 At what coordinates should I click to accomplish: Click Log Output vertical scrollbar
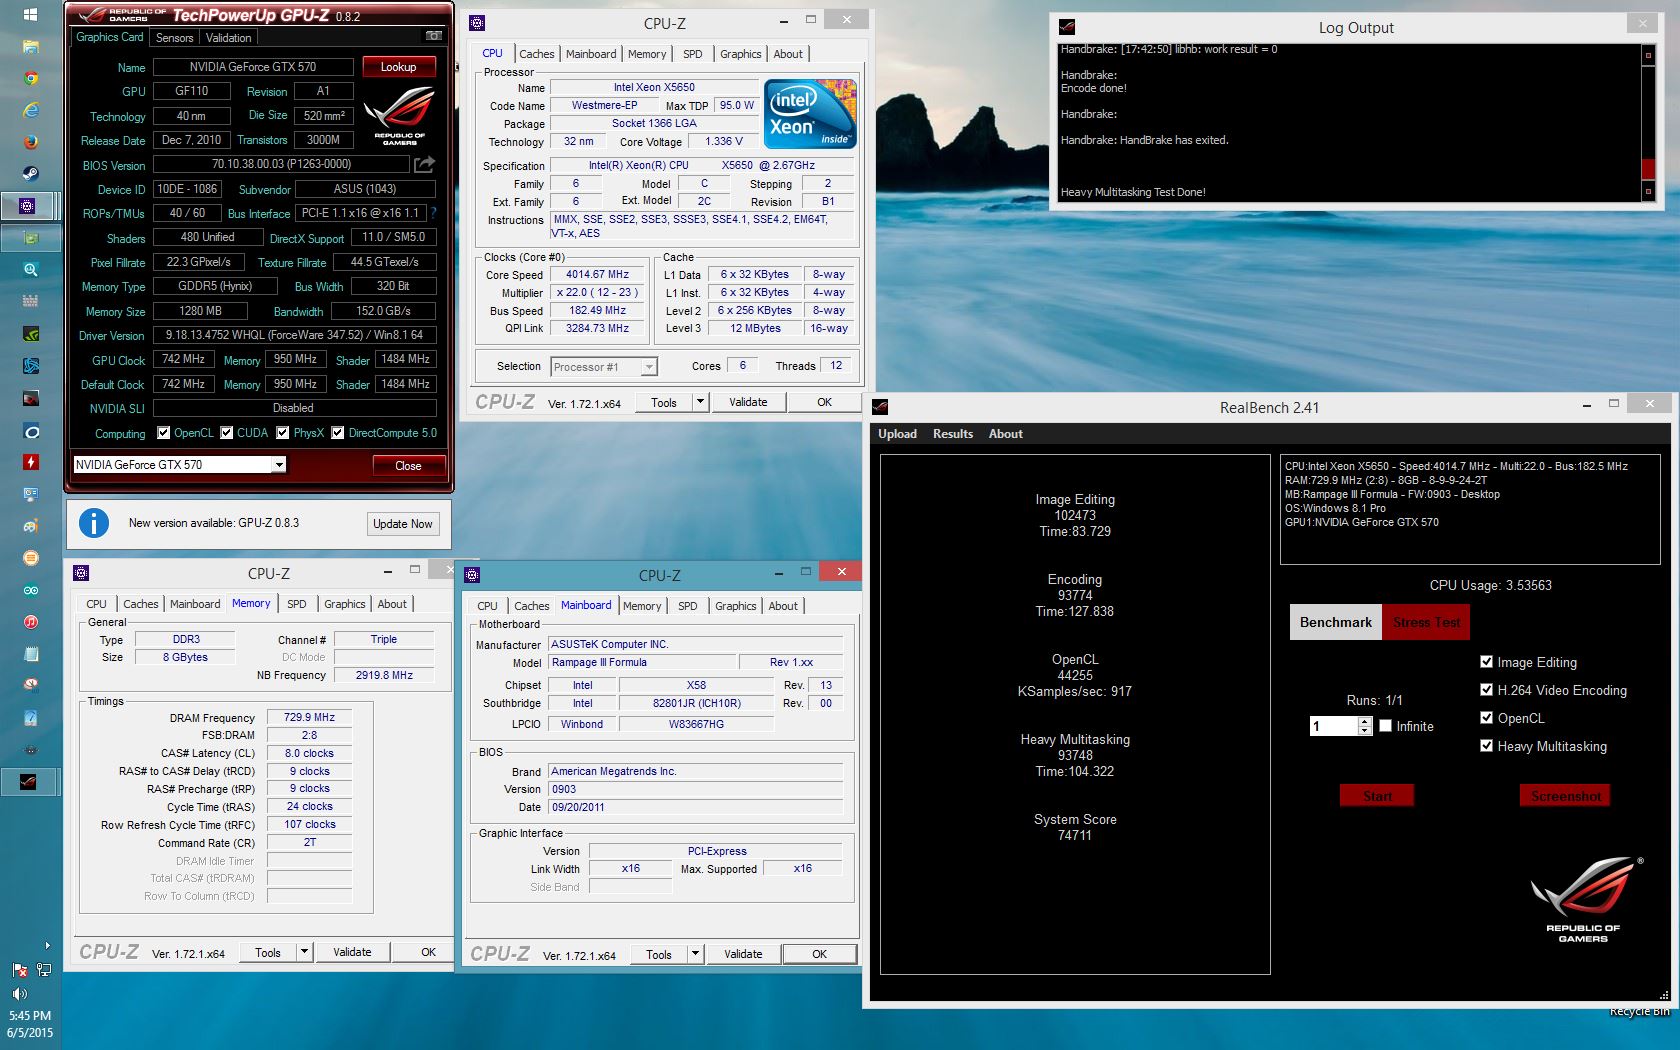pyautogui.click(x=1648, y=122)
